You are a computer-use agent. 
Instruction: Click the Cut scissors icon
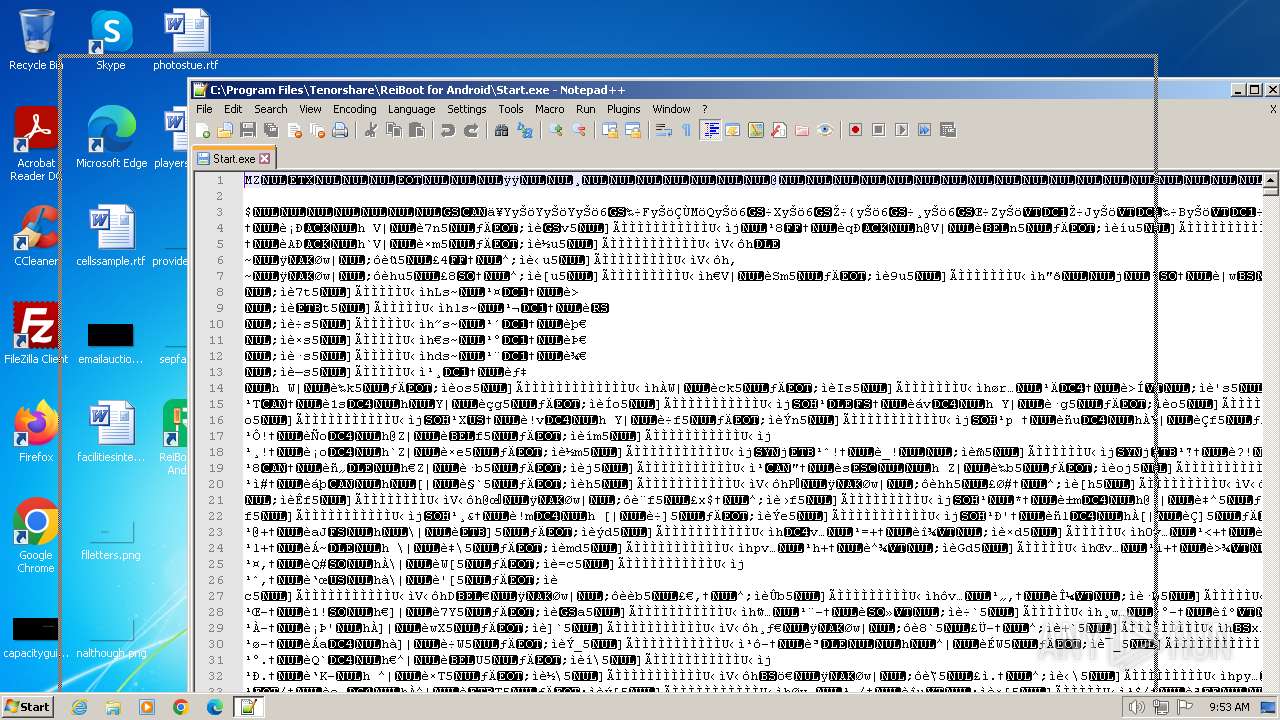coord(371,130)
